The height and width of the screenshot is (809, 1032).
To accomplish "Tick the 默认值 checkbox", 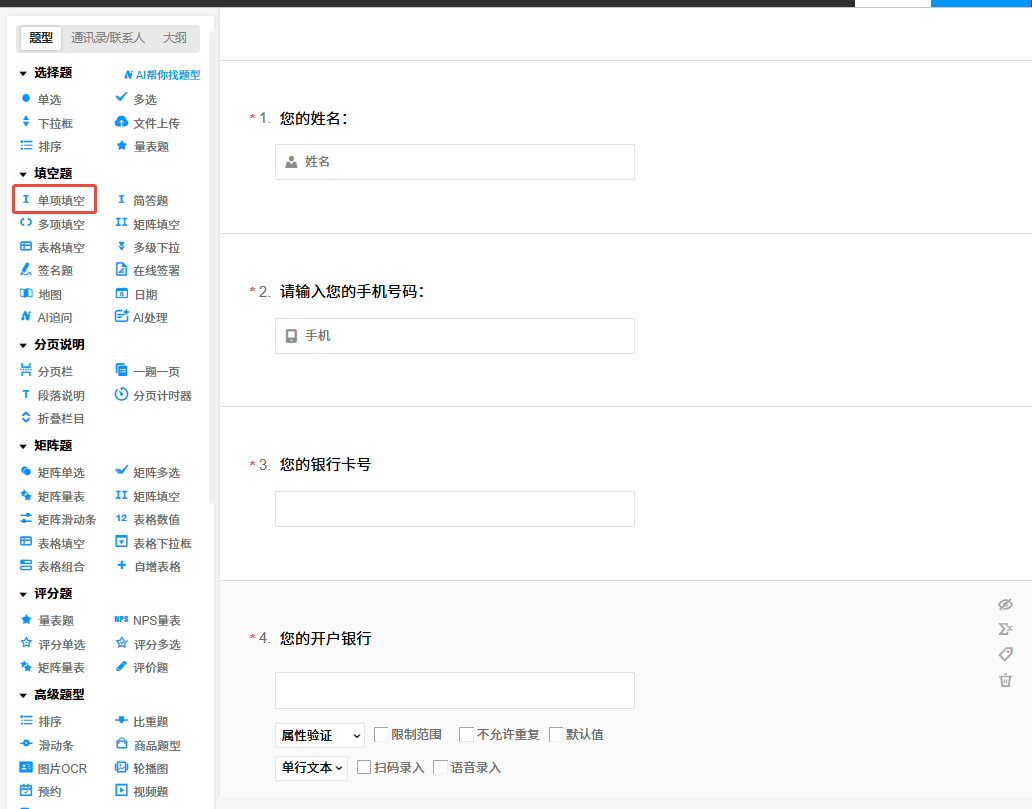I will pyautogui.click(x=556, y=735).
